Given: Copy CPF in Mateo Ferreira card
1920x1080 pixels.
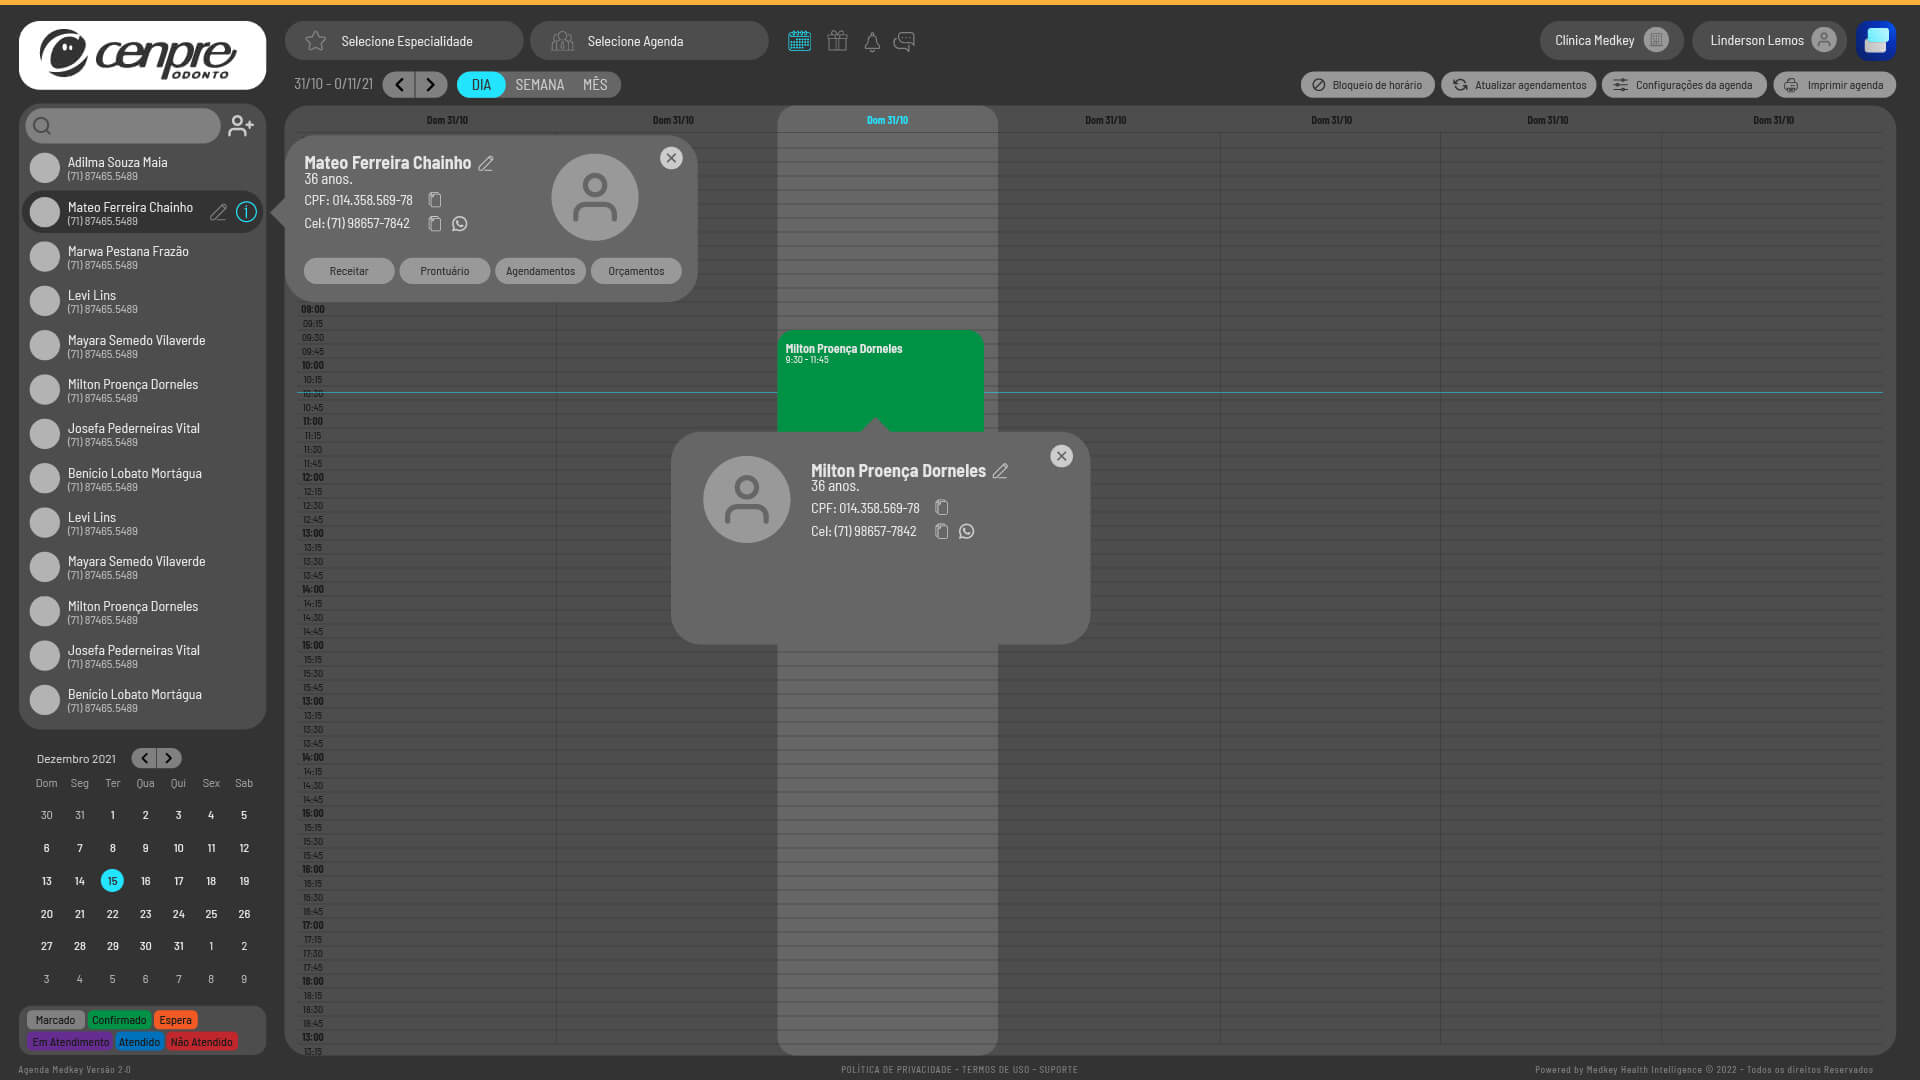Looking at the screenshot, I should (x=435, y=200).
